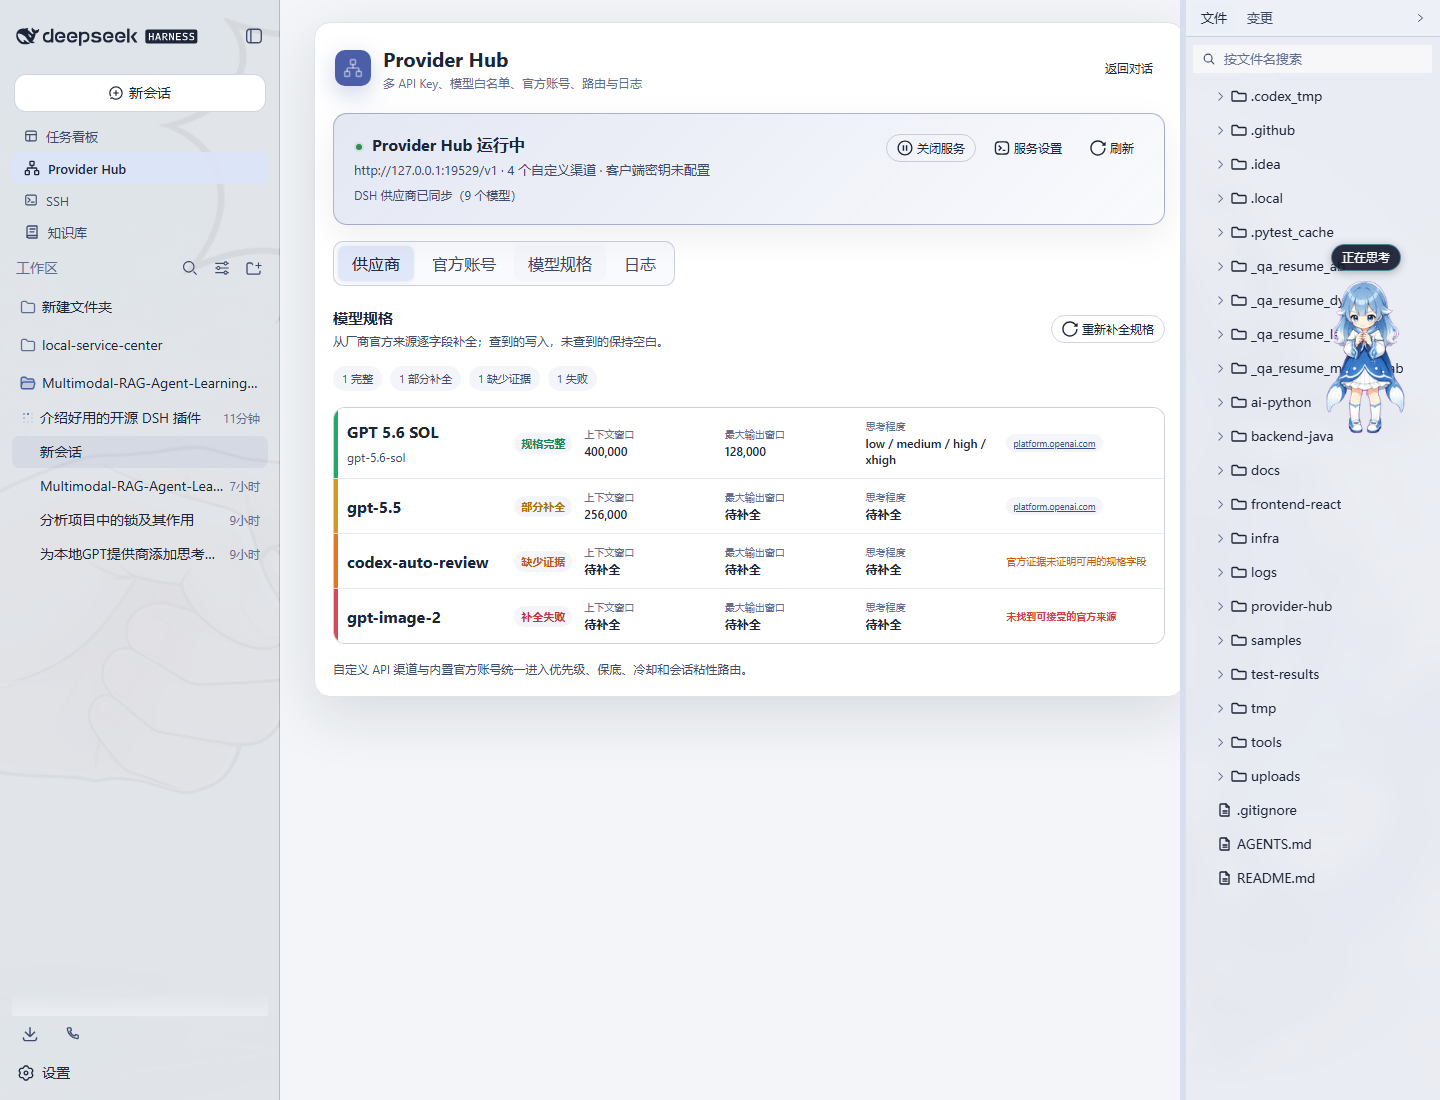The width and height of the screenshot is (1440, 1100).
Task: Expand the .pytest_cache folder
Action: [1220, 232]
